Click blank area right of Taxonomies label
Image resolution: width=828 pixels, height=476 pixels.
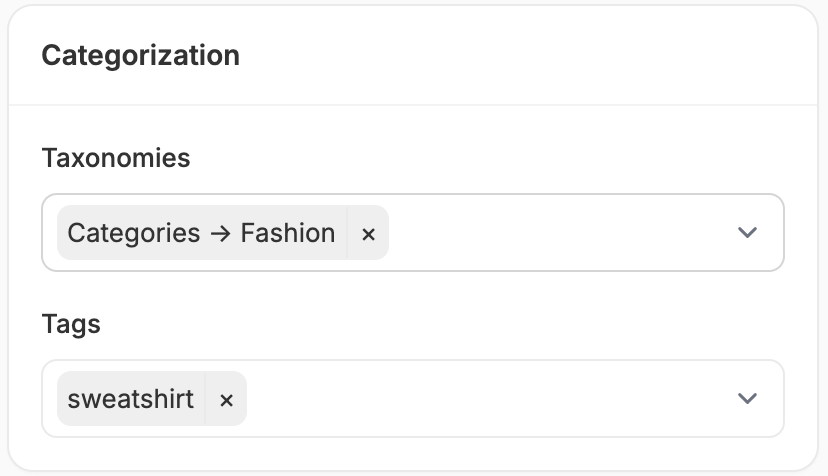pos(486,158)
